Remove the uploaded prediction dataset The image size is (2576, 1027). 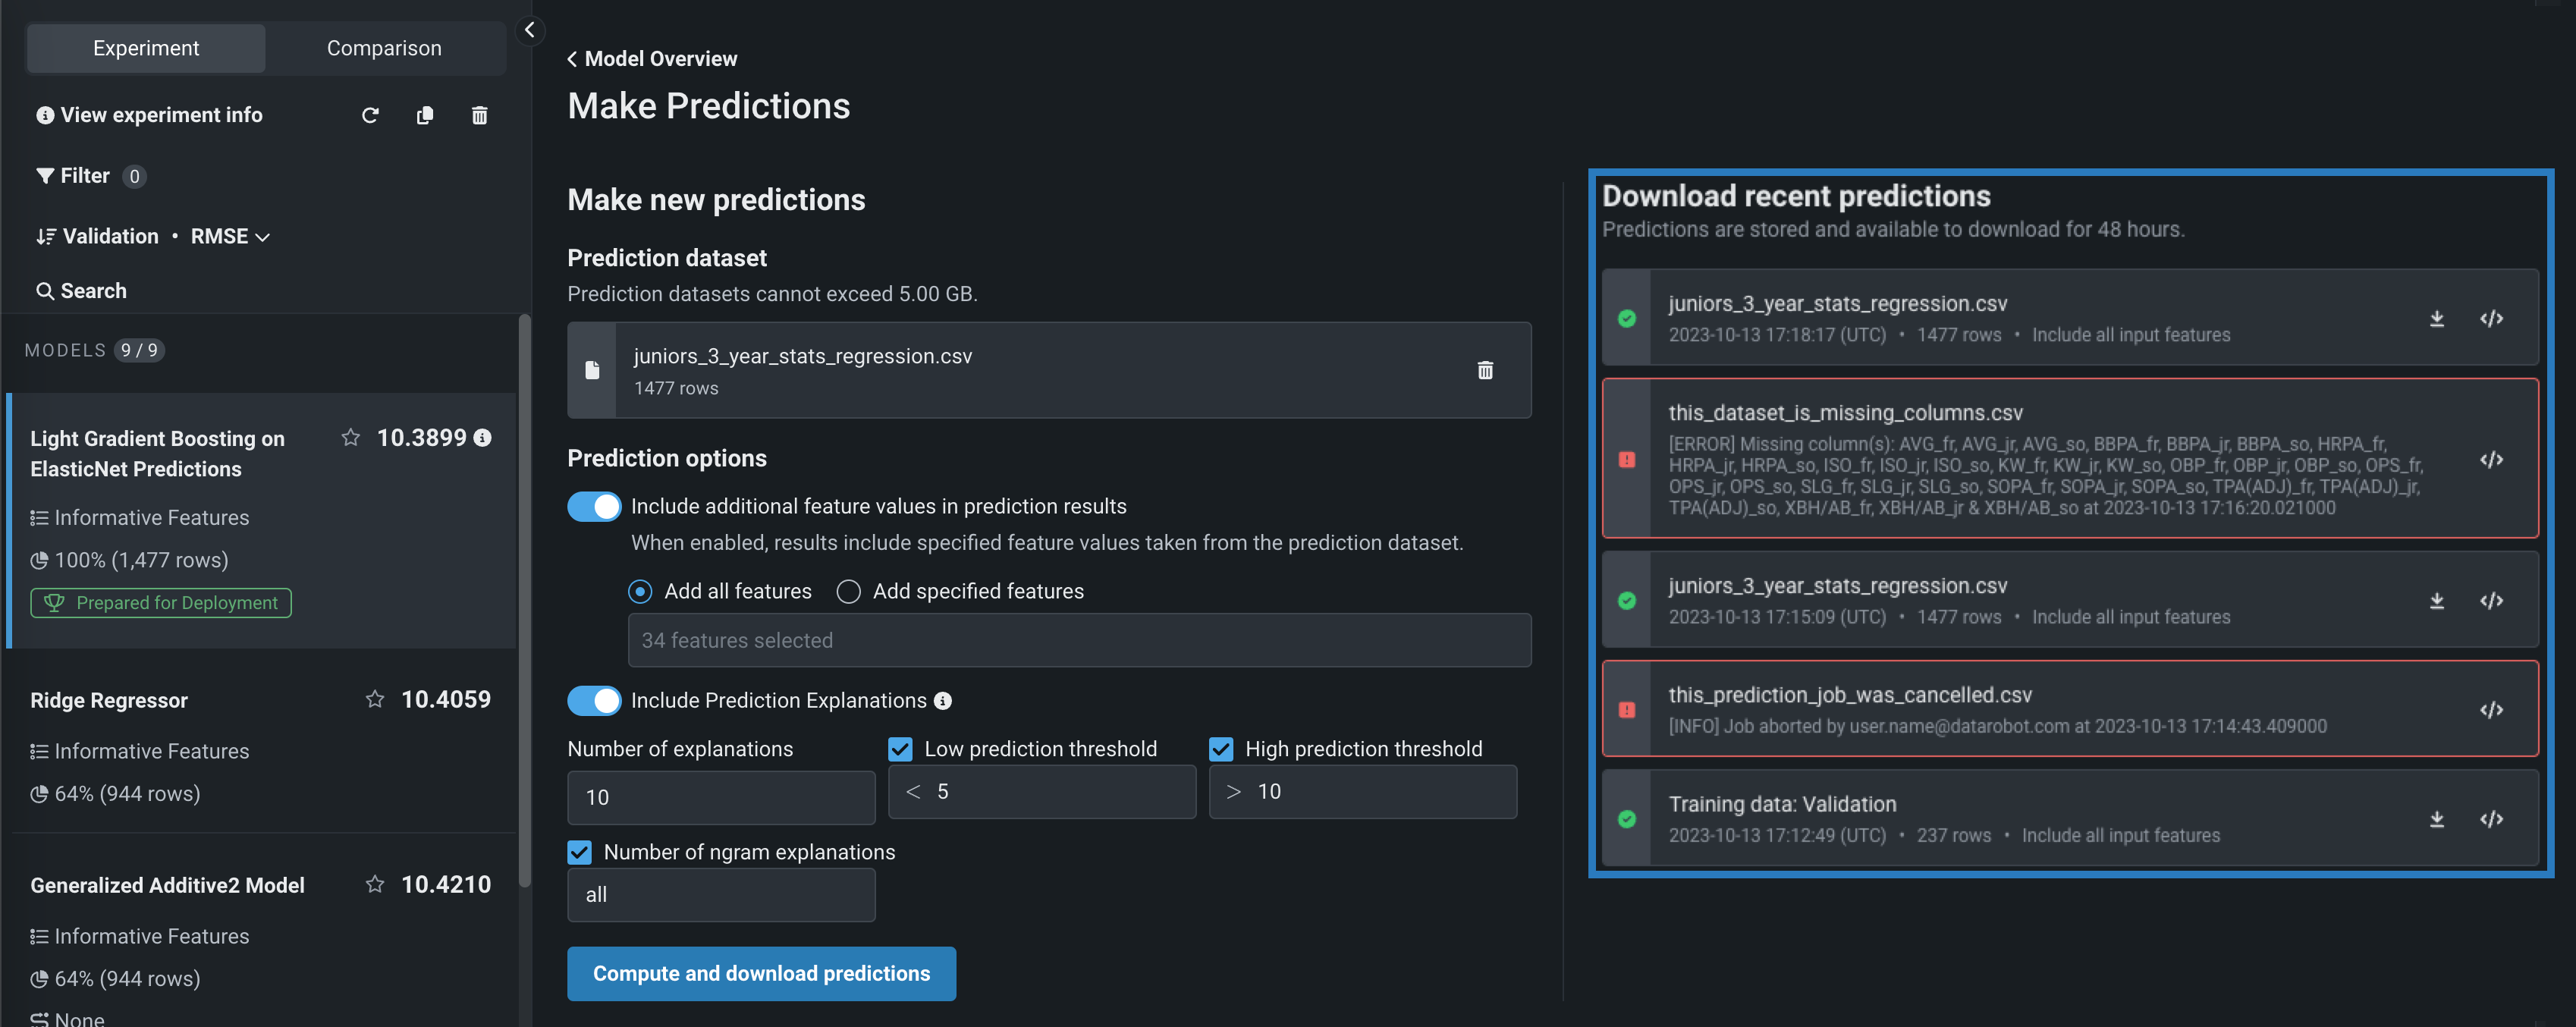tap(1485, 370)
